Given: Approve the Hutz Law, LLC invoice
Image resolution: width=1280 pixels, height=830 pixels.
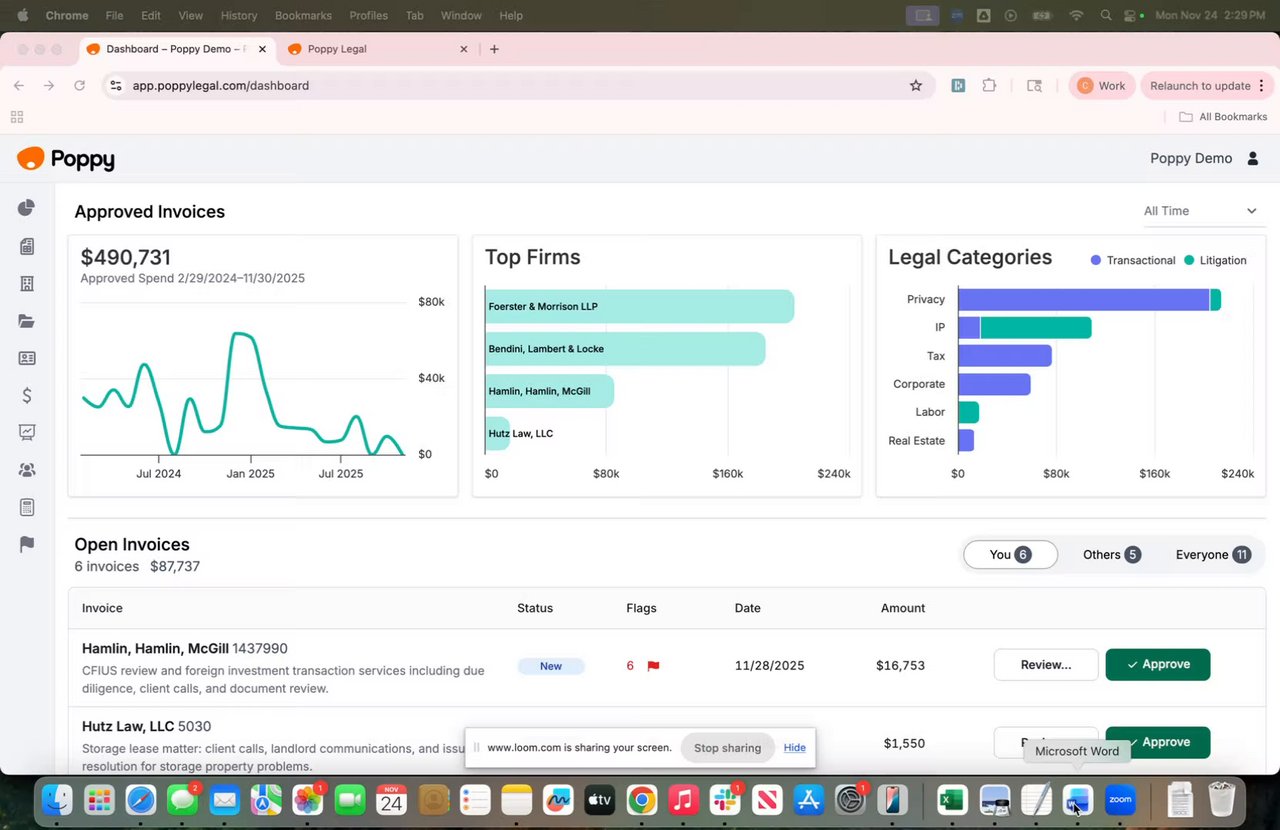Looking at the screenshot, I should [1158, 743].
